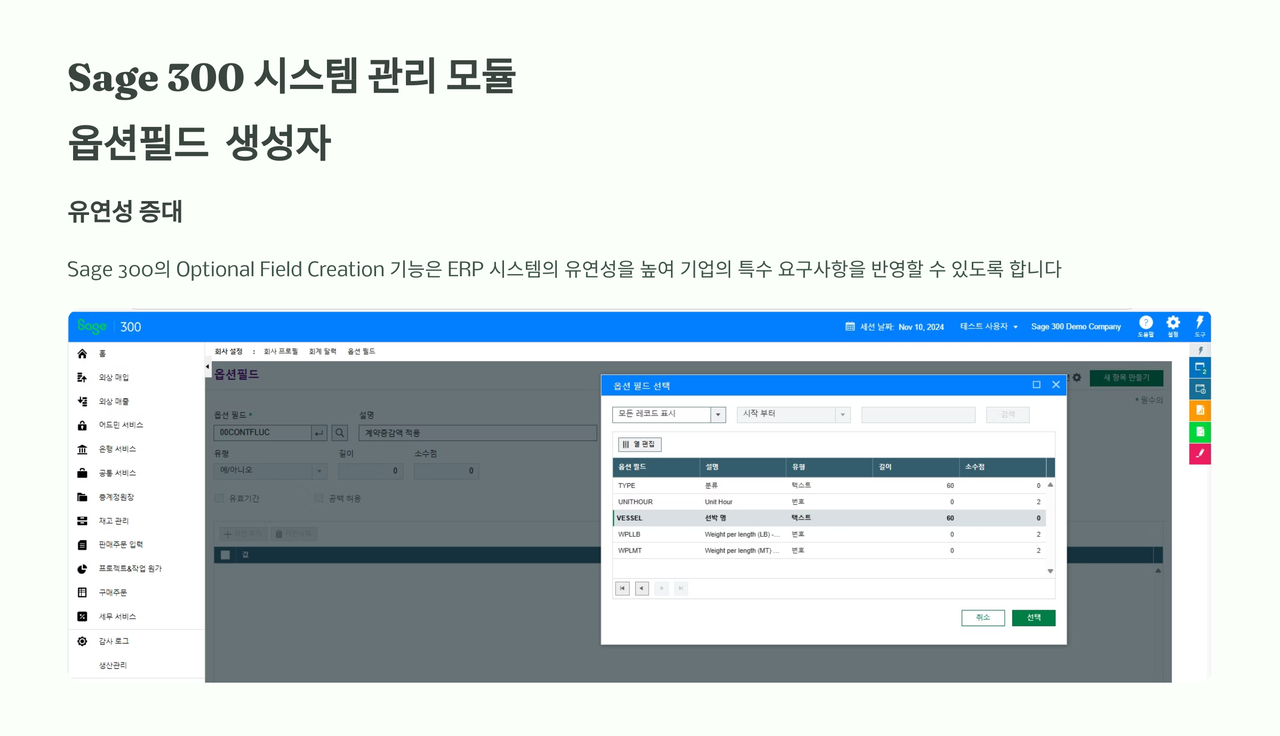1280x736 pixels.
Task: Click the dialog search text field
Action: tap(918, 414)
